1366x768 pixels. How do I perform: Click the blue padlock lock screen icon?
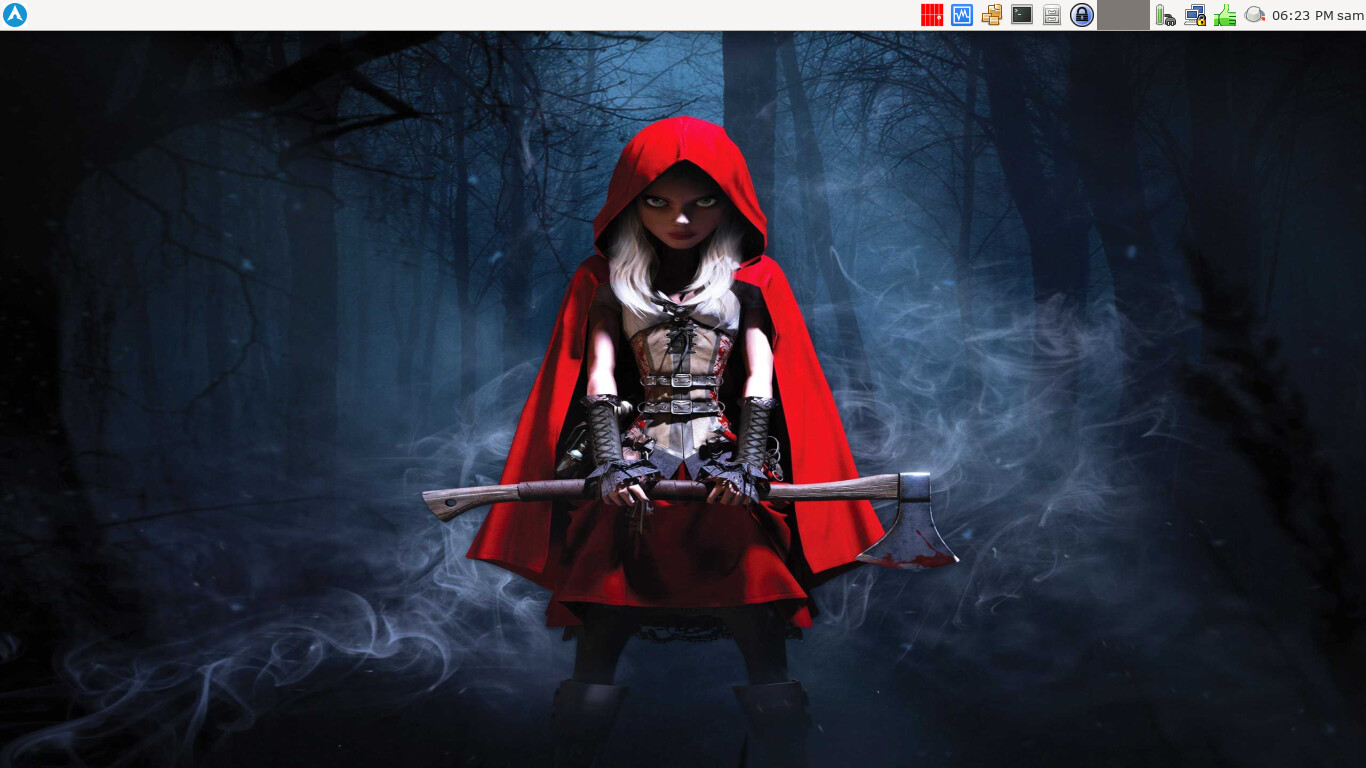coord(1082,15)
